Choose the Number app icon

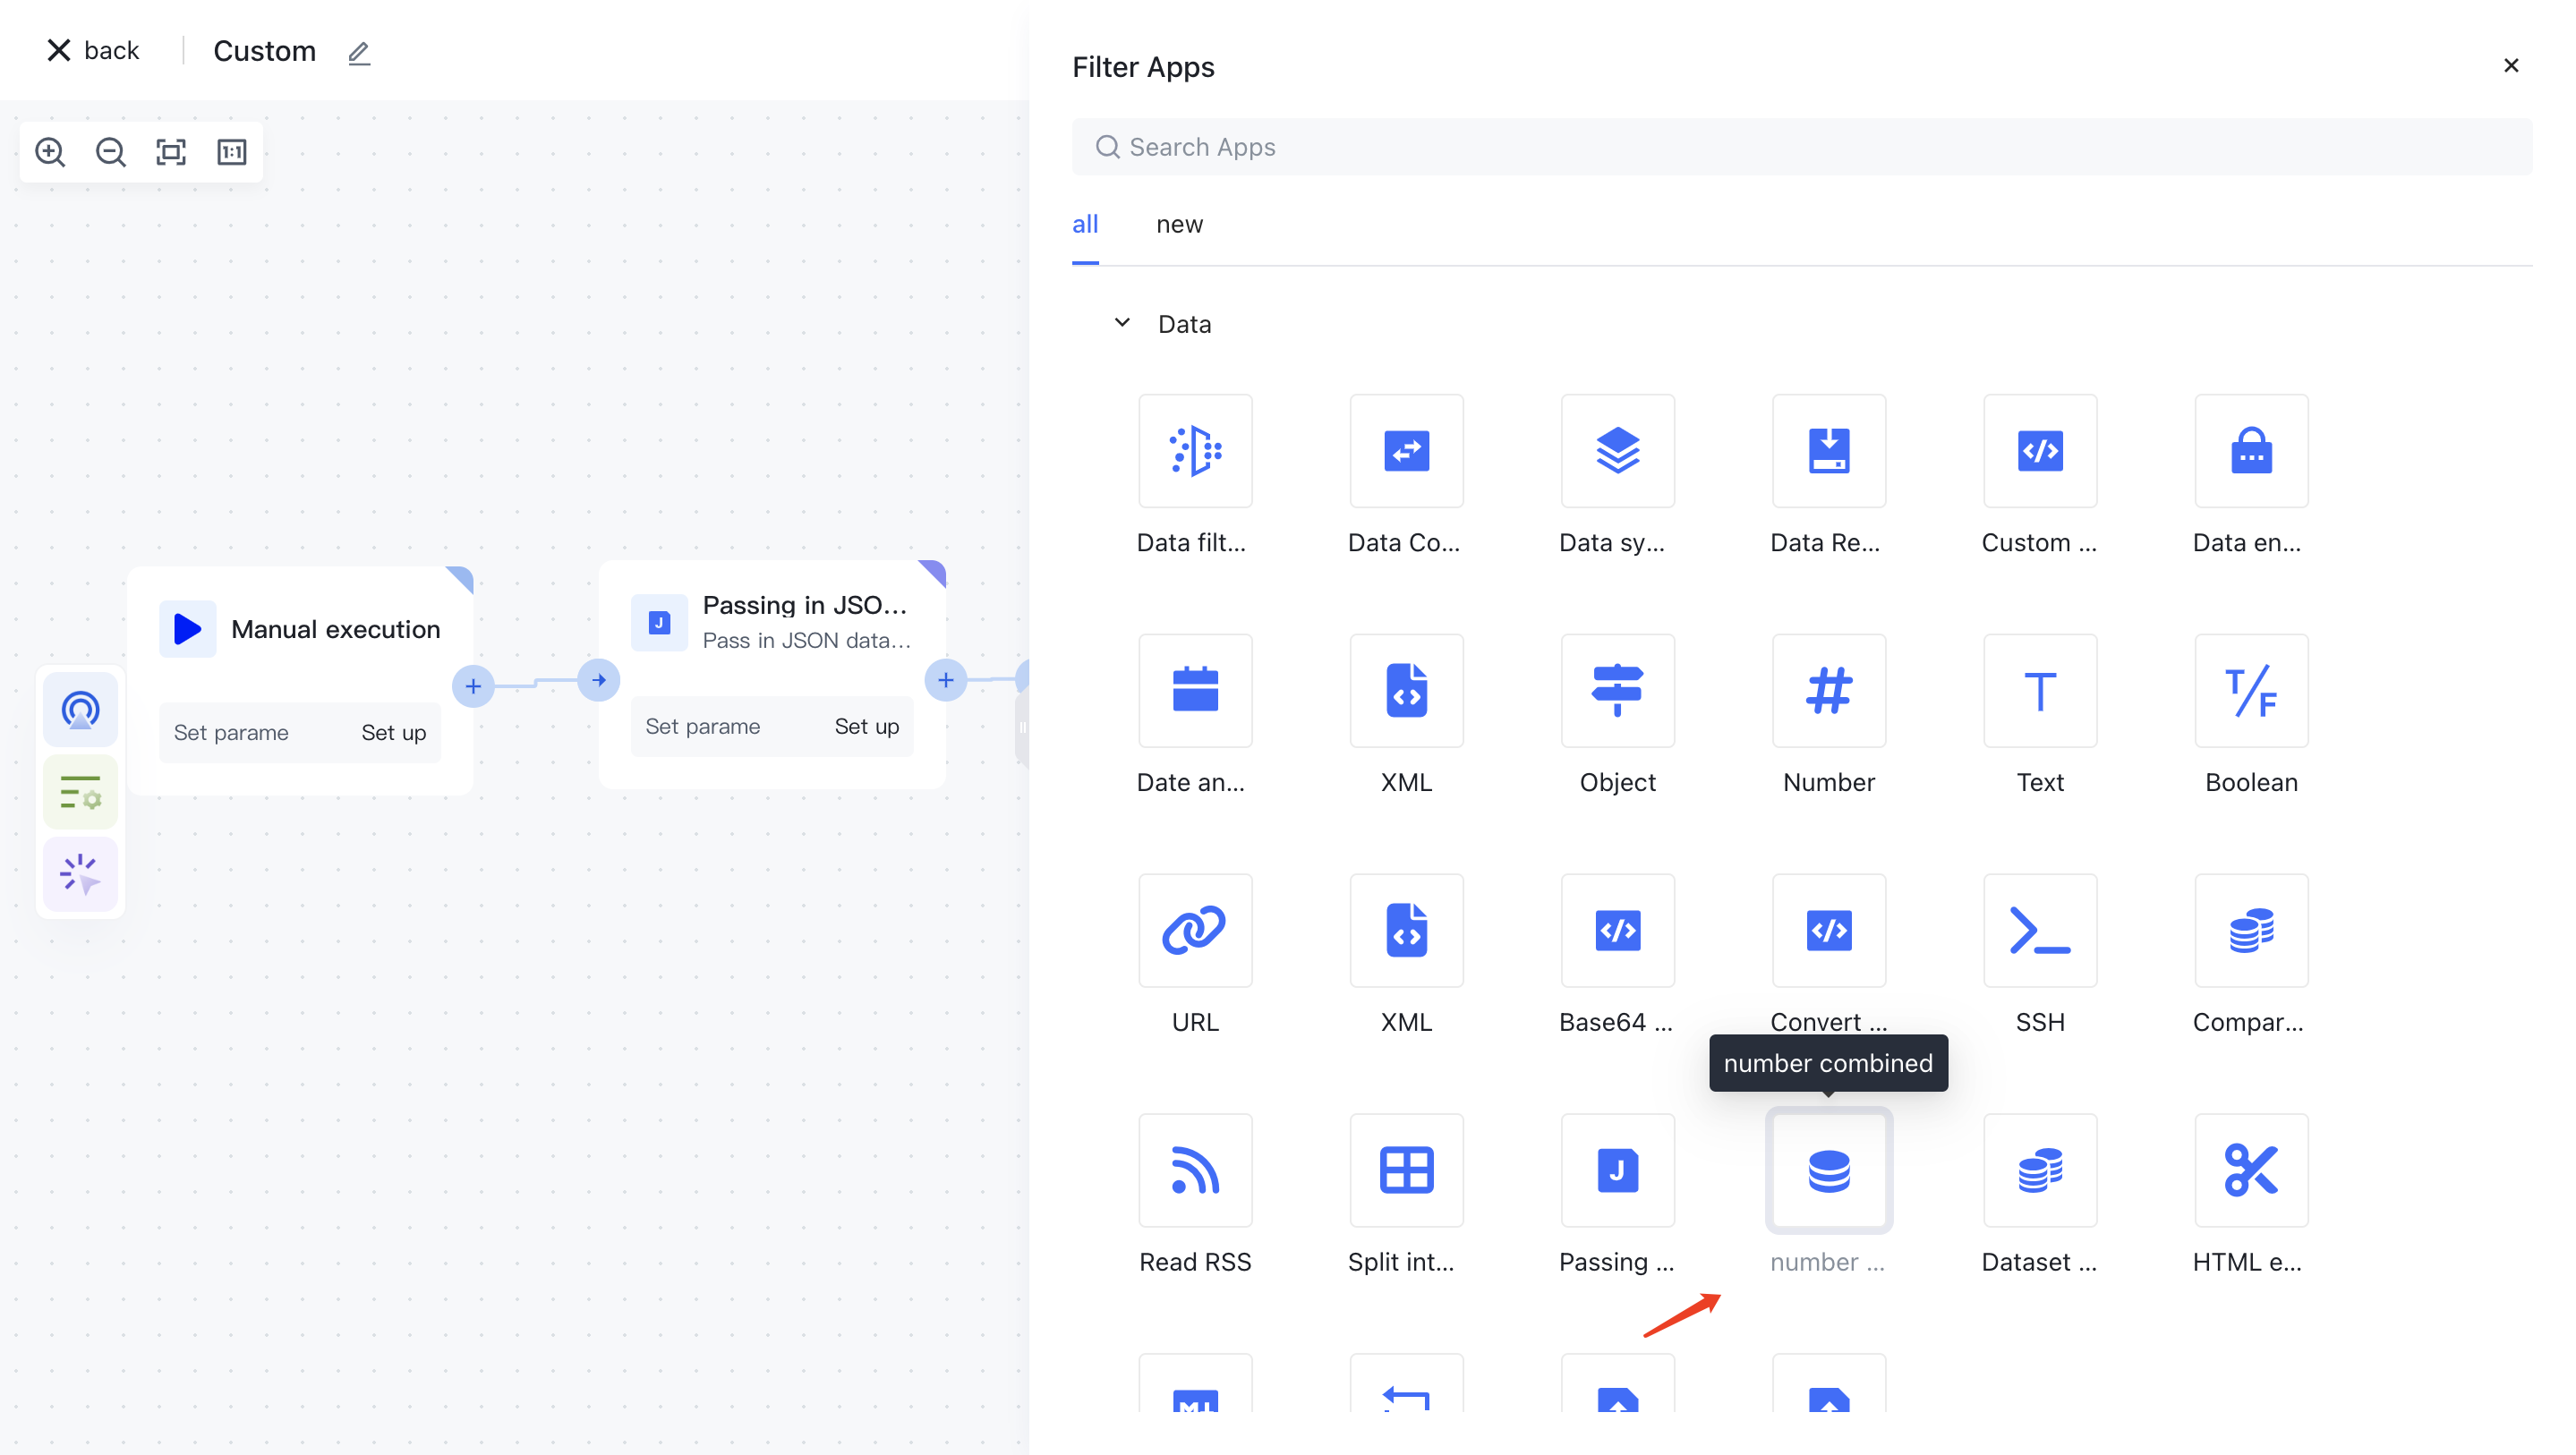(1828, 691)
